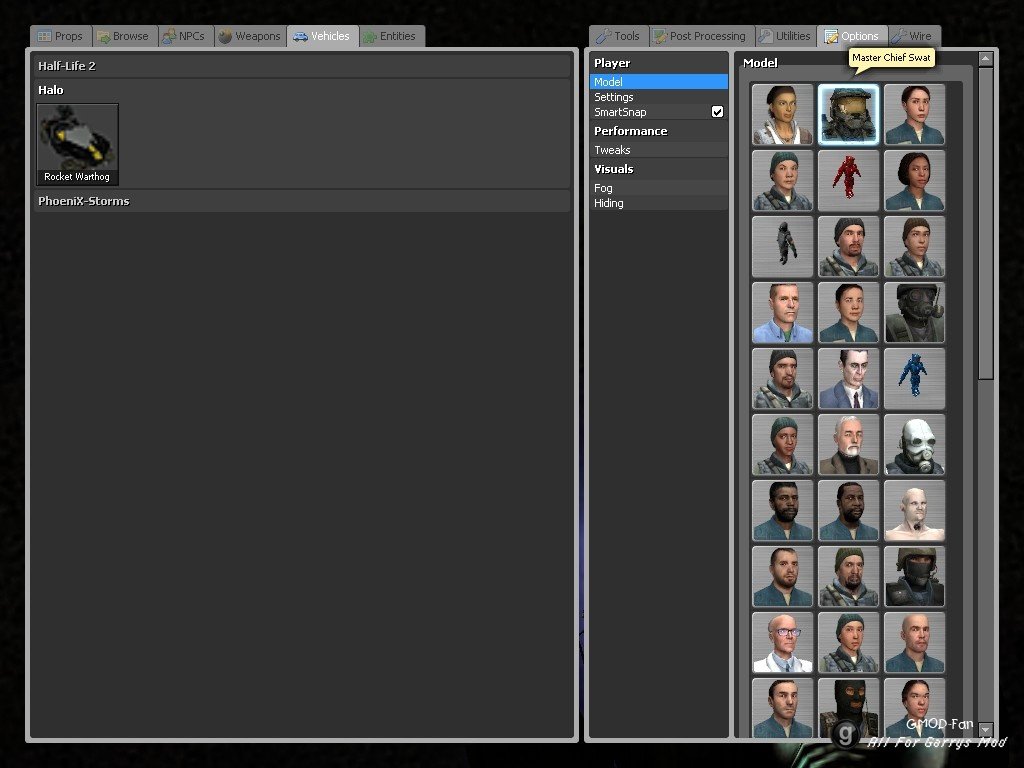The height and width of the screenshot is (768, 1024).
Task: Select the dark Combine gas mask soldier
Action: click(914, 312)
